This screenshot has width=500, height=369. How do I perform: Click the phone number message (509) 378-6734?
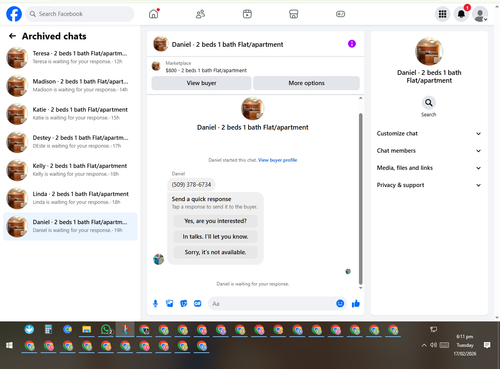tap(191, 185)
